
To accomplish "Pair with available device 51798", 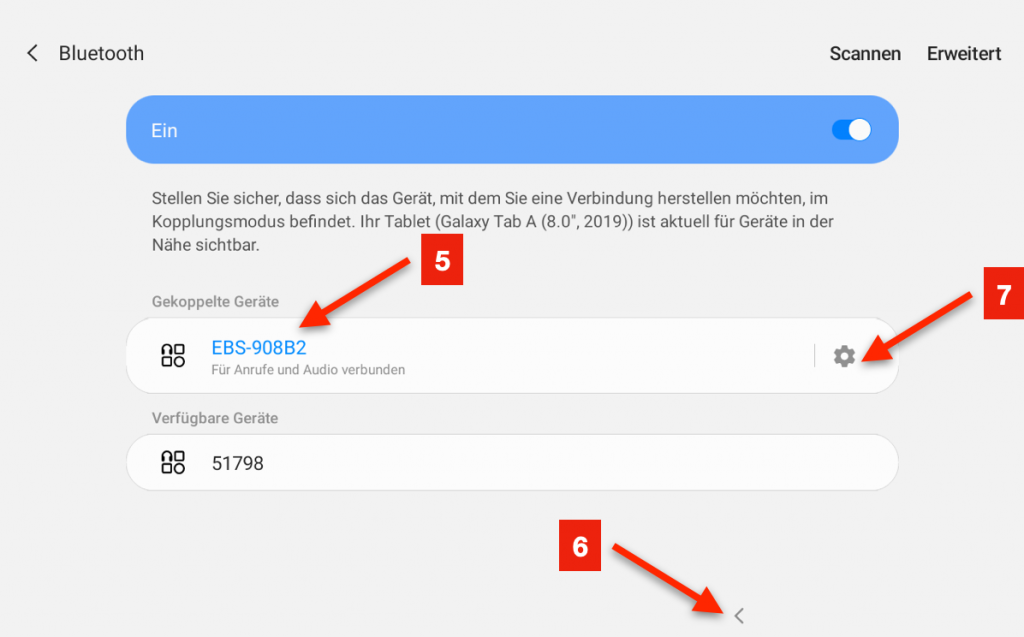I will tap(238, 463).
